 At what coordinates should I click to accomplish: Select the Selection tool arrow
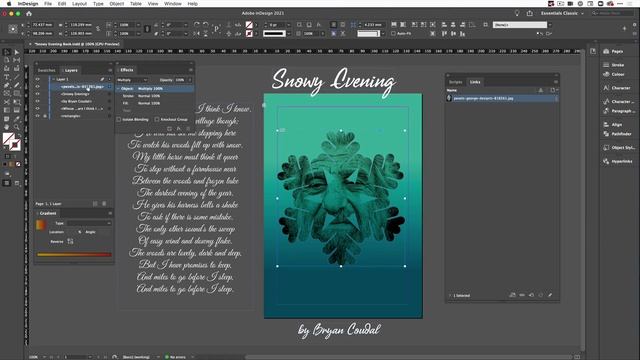tap(7, 52)
